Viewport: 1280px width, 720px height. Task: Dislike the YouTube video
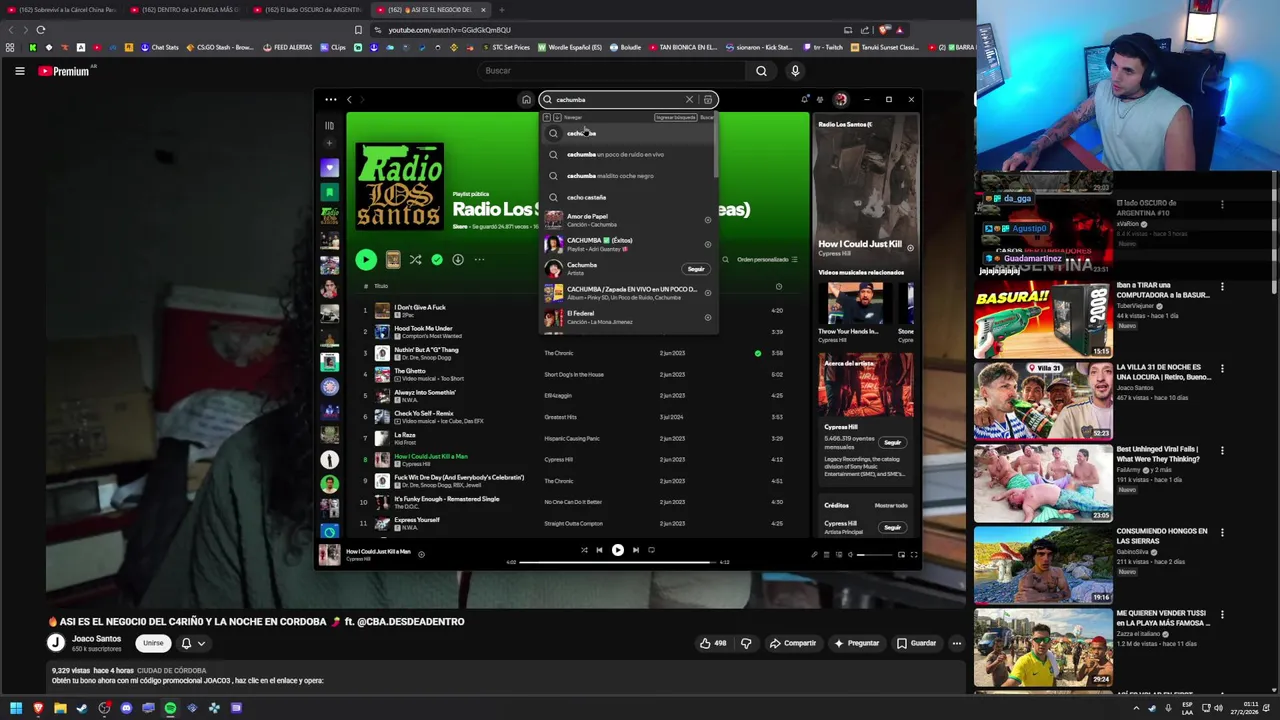[745, 643]
